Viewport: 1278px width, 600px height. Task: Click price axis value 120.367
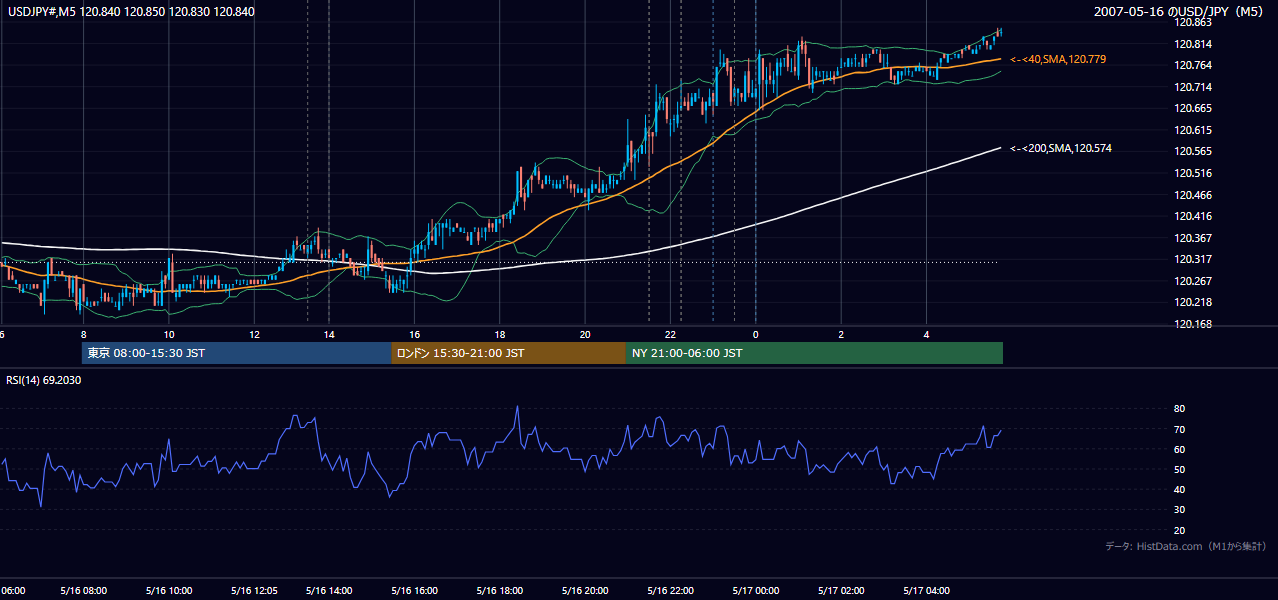1194,238
